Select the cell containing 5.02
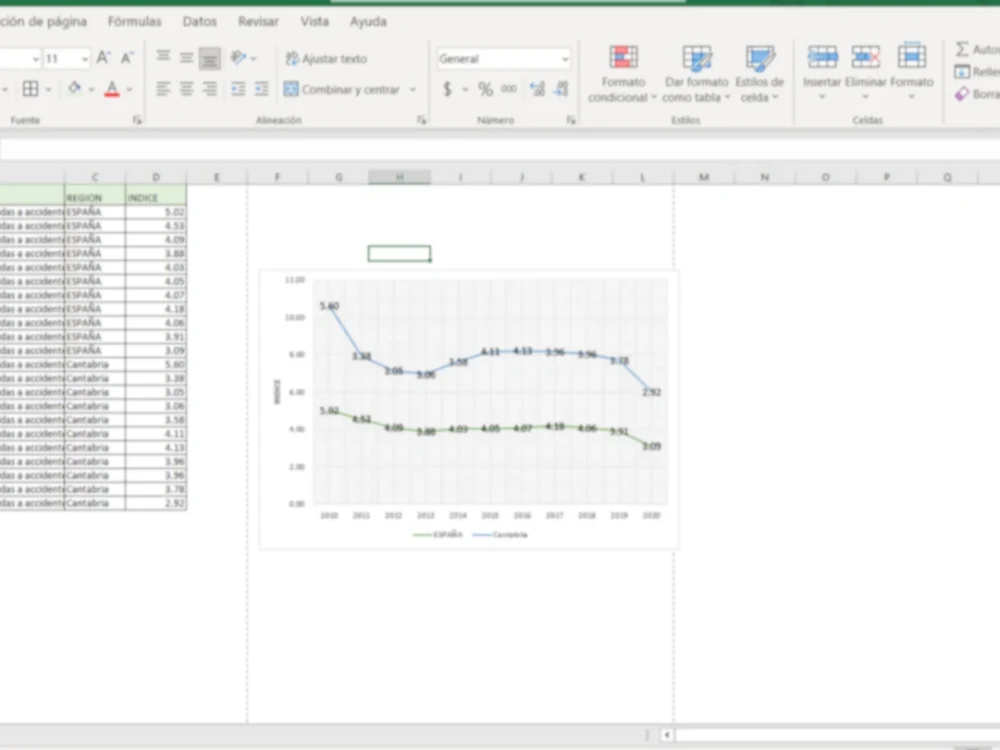Screen dimensions: 1000x750 [156, 212]
